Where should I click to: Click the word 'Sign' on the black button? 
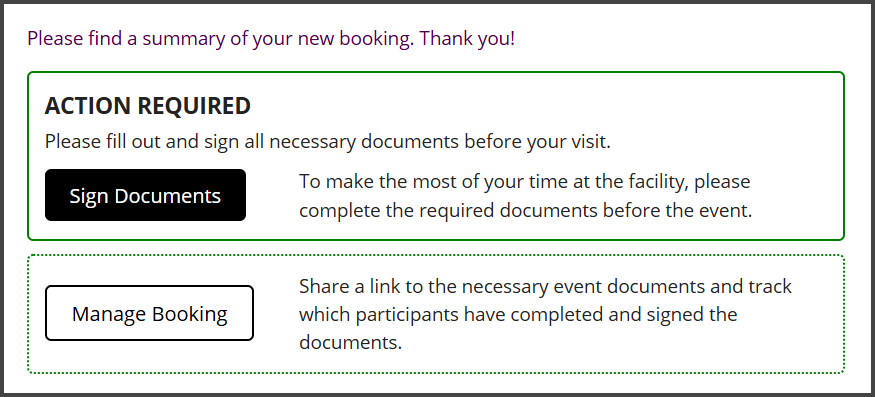point(88,196)
